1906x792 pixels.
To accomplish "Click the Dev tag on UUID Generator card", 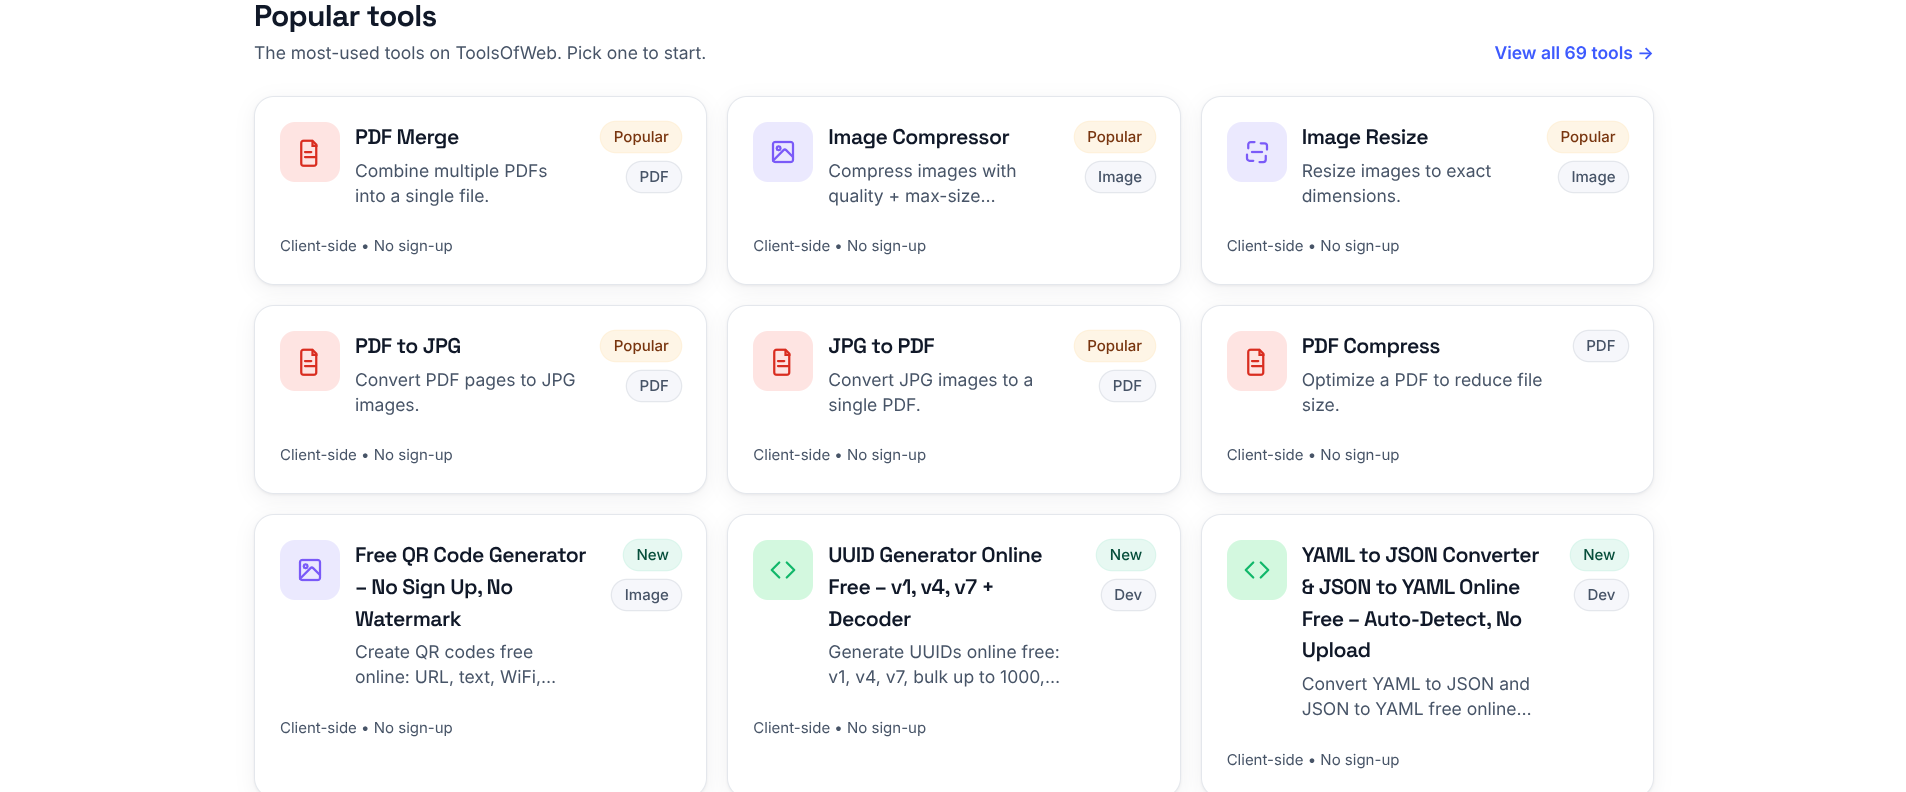I will 1128,595.
